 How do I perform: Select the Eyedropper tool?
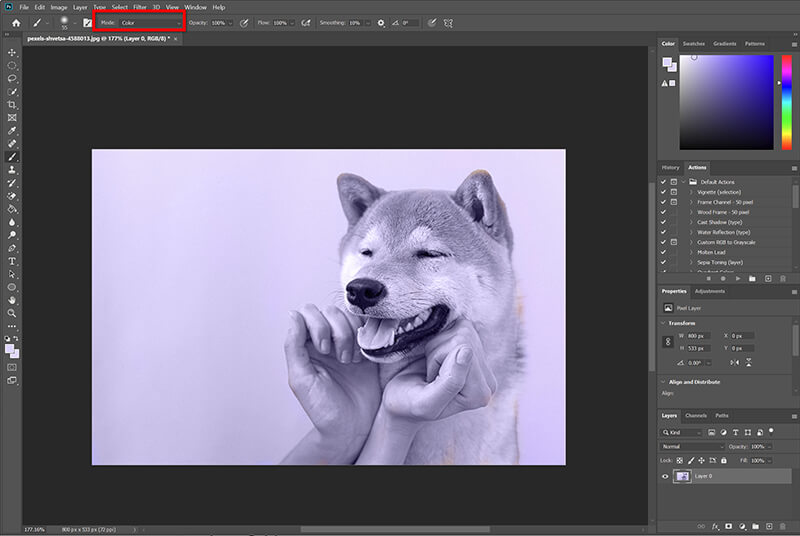(12, 131)
